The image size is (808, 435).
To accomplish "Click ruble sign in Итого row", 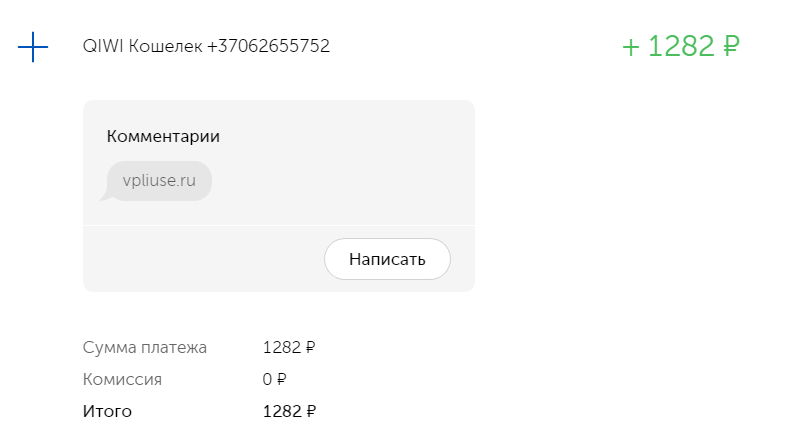I will 311,411.
